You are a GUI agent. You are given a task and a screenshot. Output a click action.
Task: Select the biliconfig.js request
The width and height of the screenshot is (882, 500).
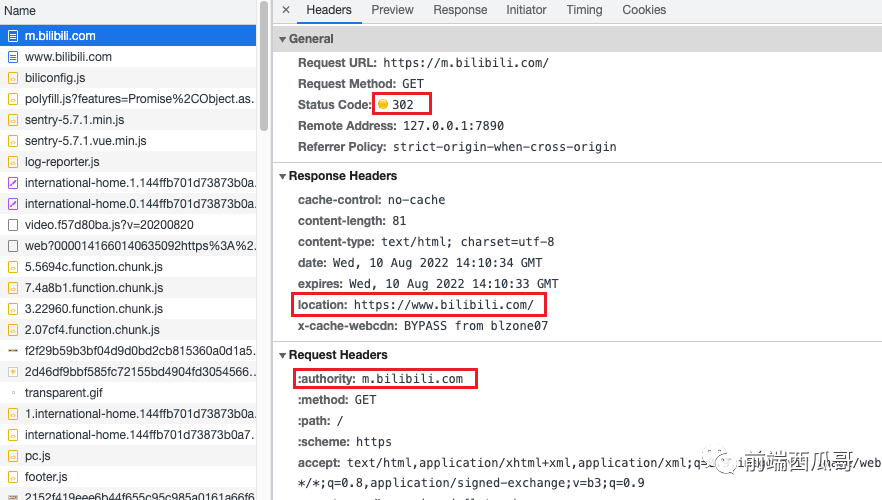(x=128, y=78)
